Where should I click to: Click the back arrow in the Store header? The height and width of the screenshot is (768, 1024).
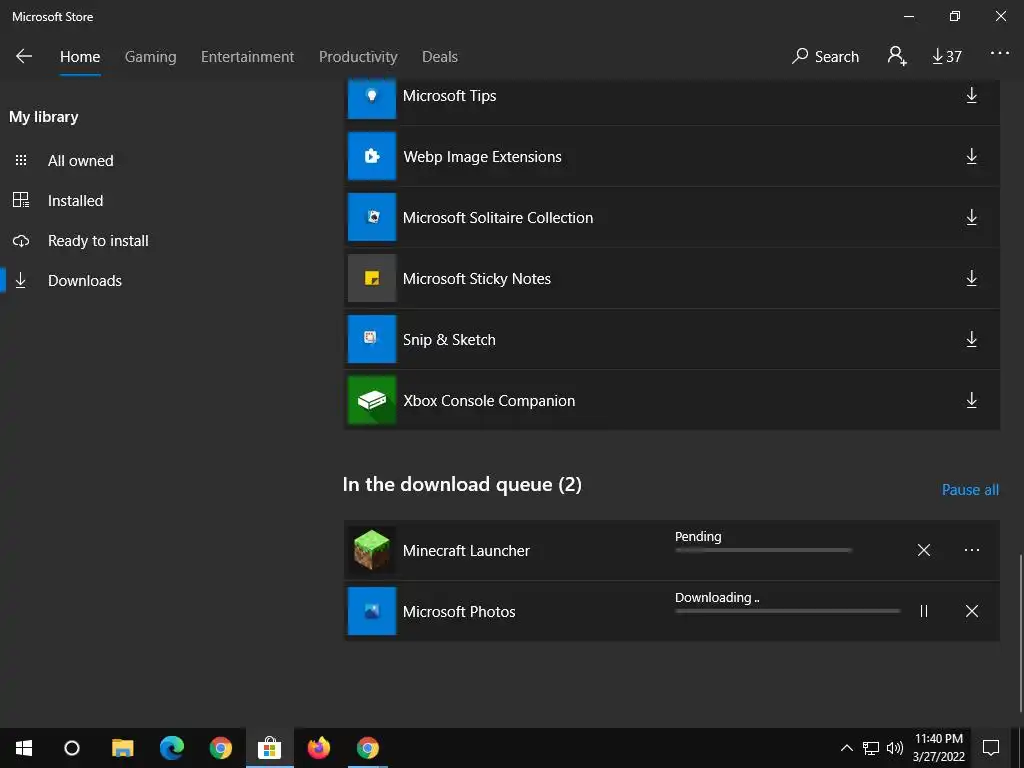[24, 56]
